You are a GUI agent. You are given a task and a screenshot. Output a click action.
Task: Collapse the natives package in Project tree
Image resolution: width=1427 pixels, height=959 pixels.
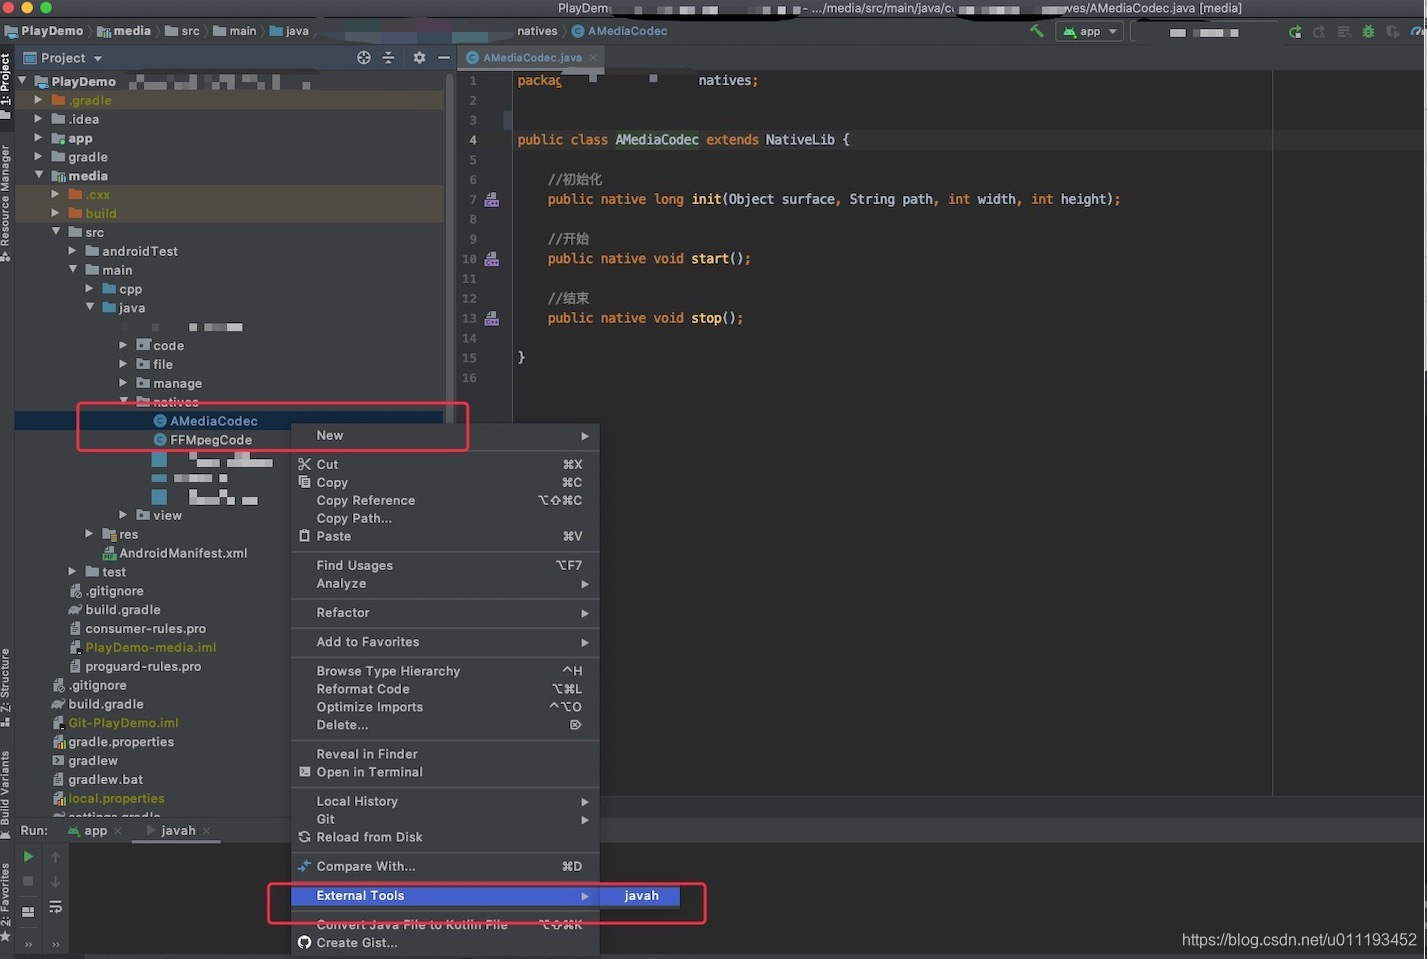[124, 402]
